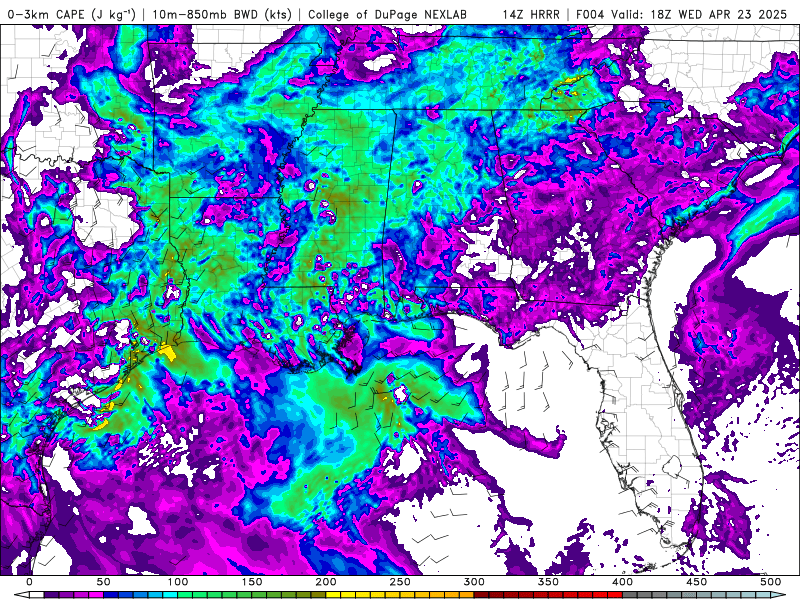The width and height of the screenshot is (800, 600).
Task: Click the colorbar label "500"
Action: coord(770,582)
